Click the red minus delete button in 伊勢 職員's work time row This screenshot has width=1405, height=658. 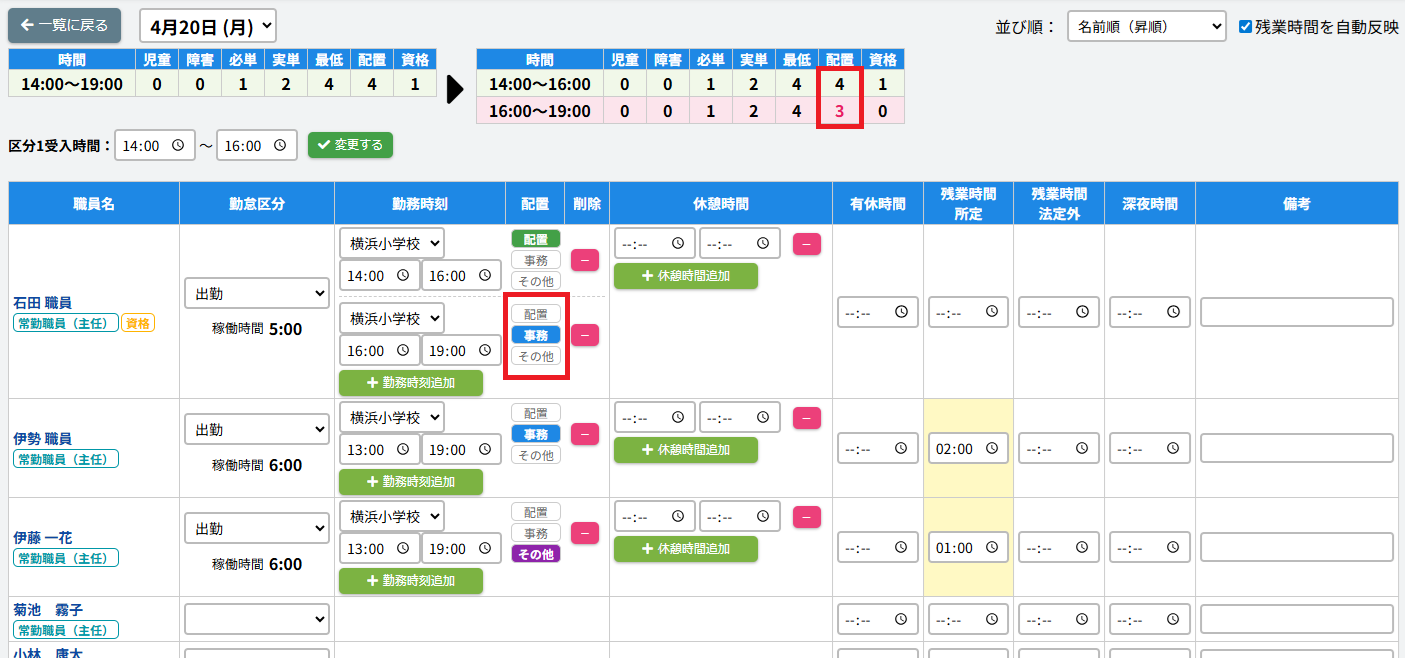584,434
